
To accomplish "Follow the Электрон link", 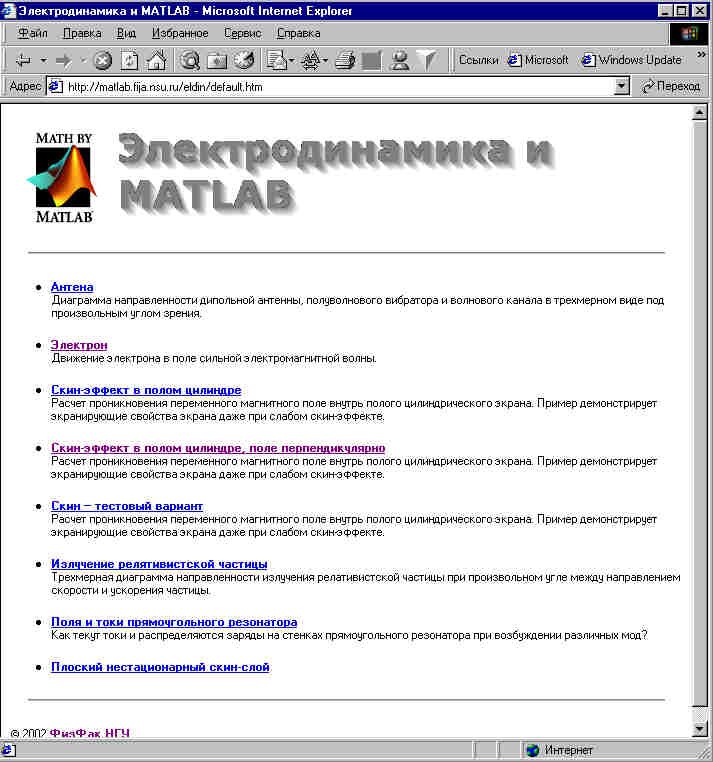I will point(79,345).
